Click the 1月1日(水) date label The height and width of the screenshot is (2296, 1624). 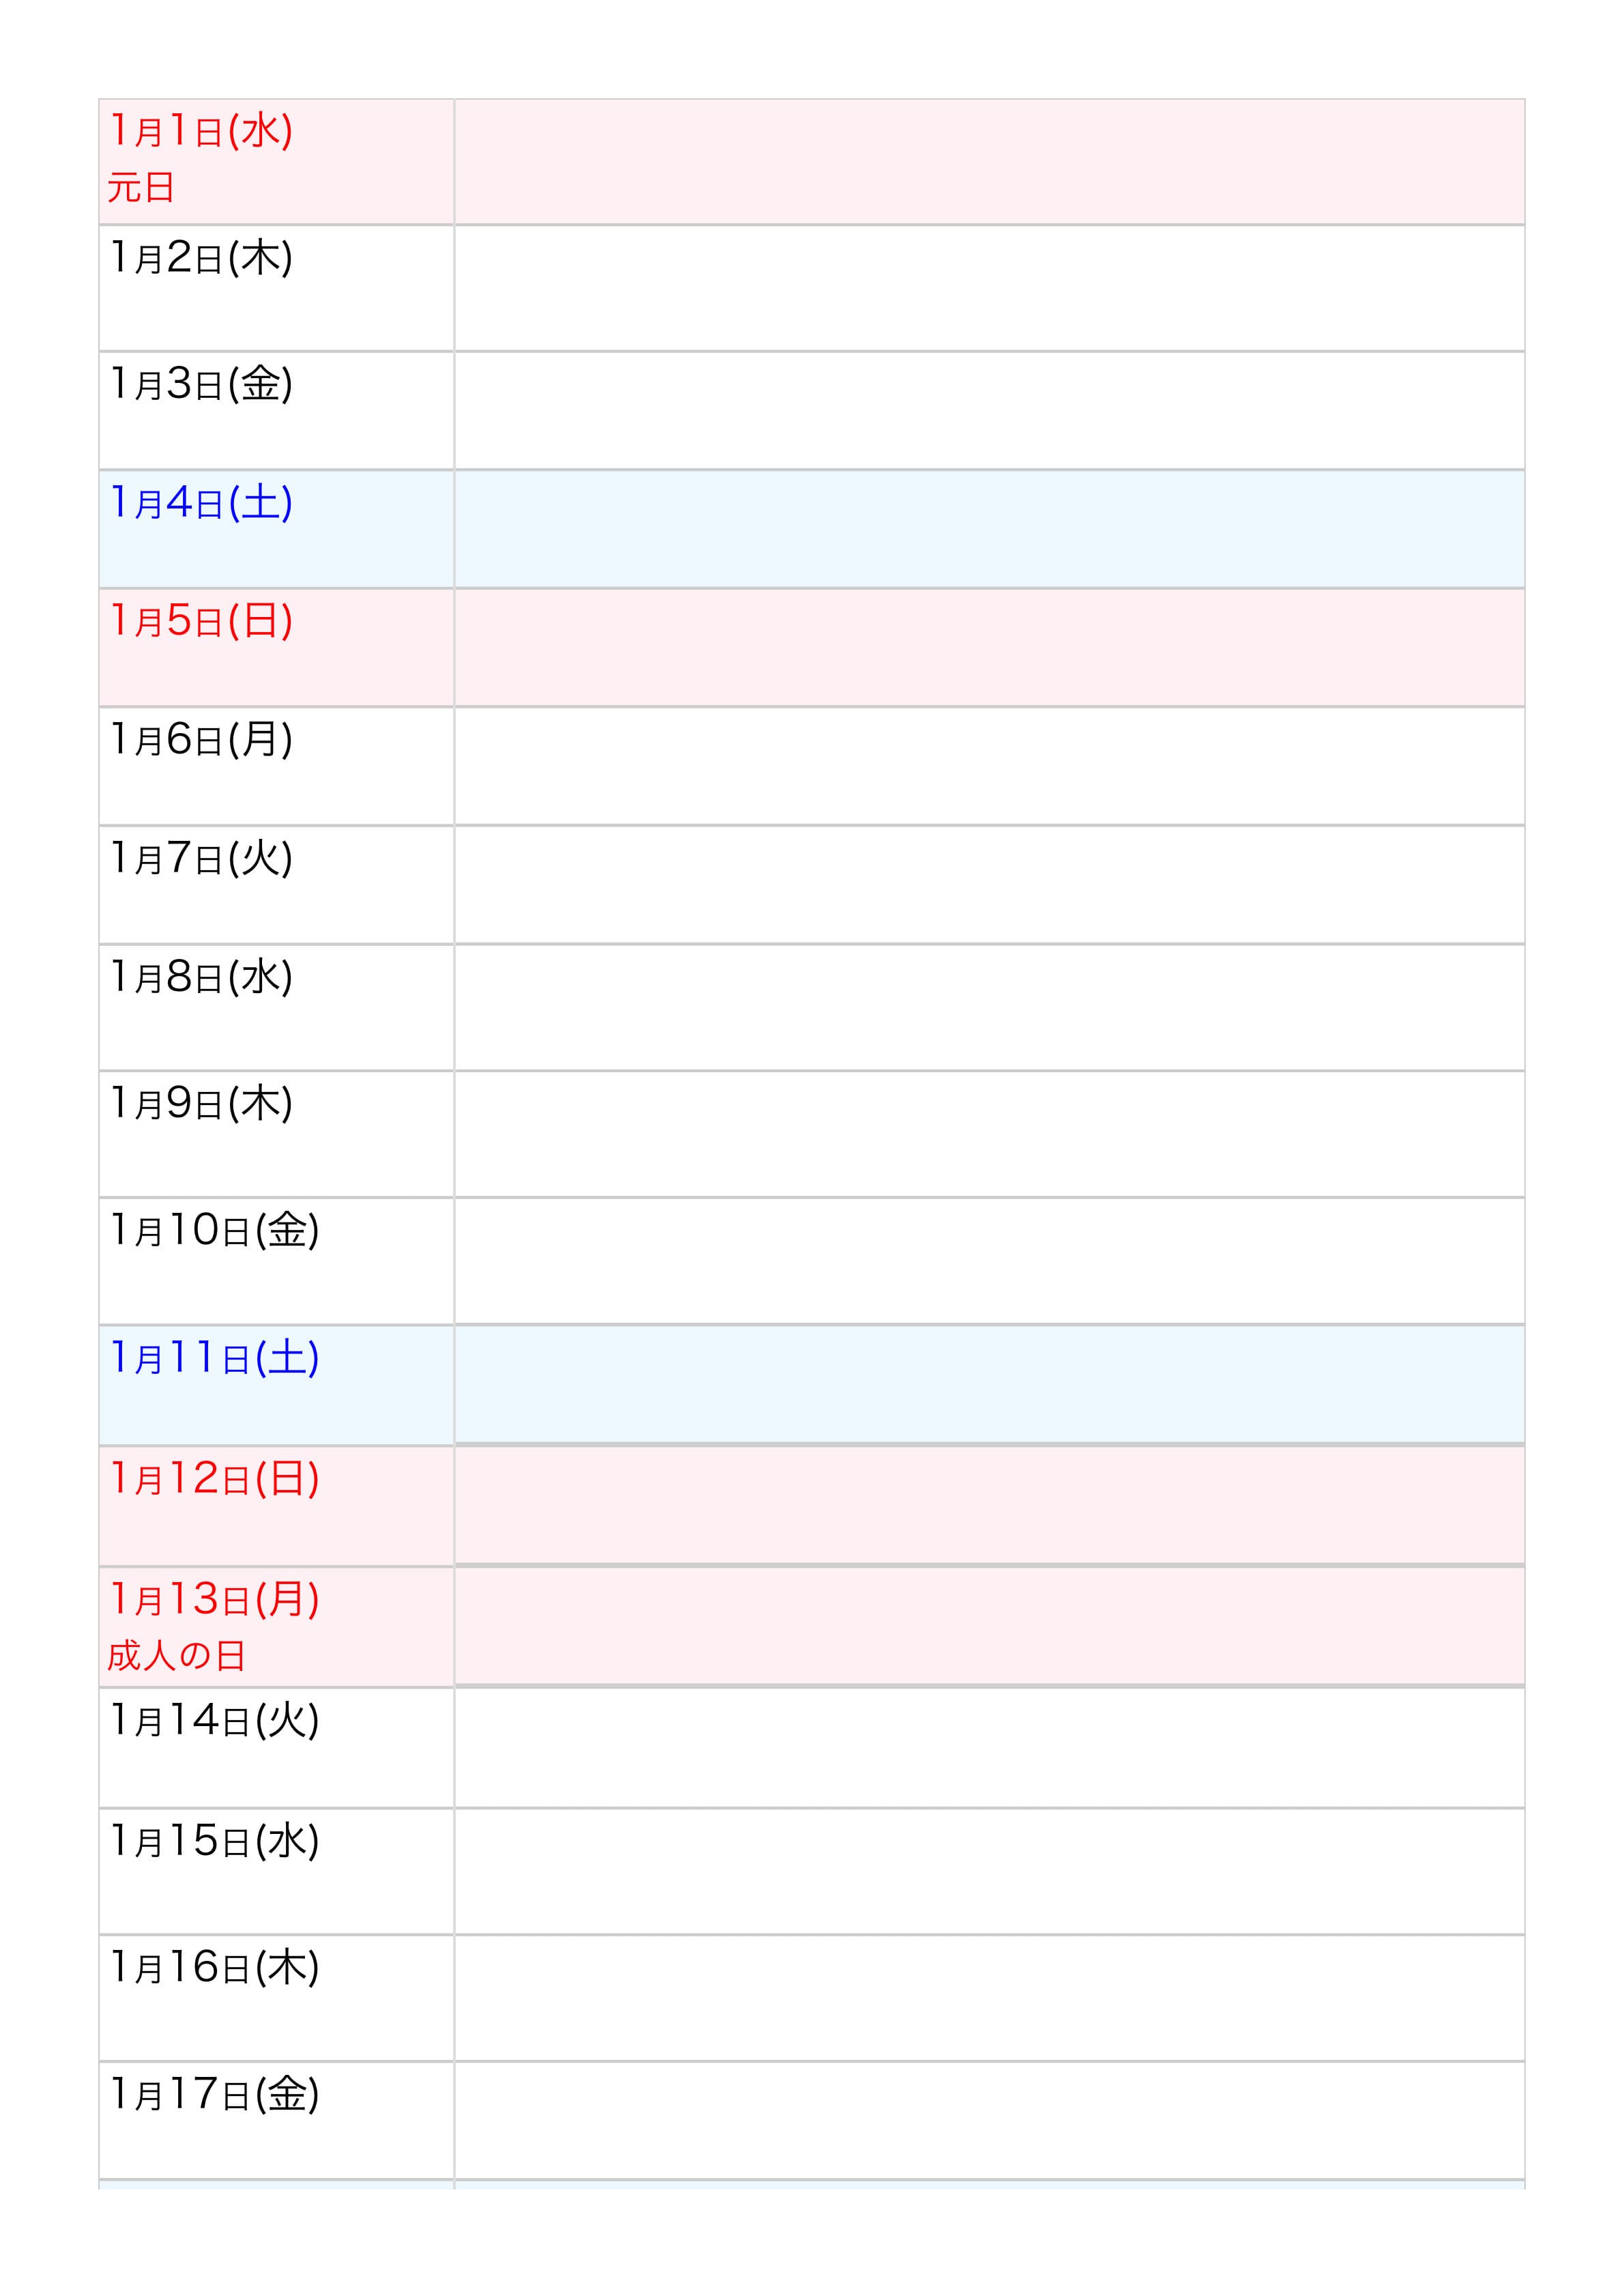tap(201, 131)
